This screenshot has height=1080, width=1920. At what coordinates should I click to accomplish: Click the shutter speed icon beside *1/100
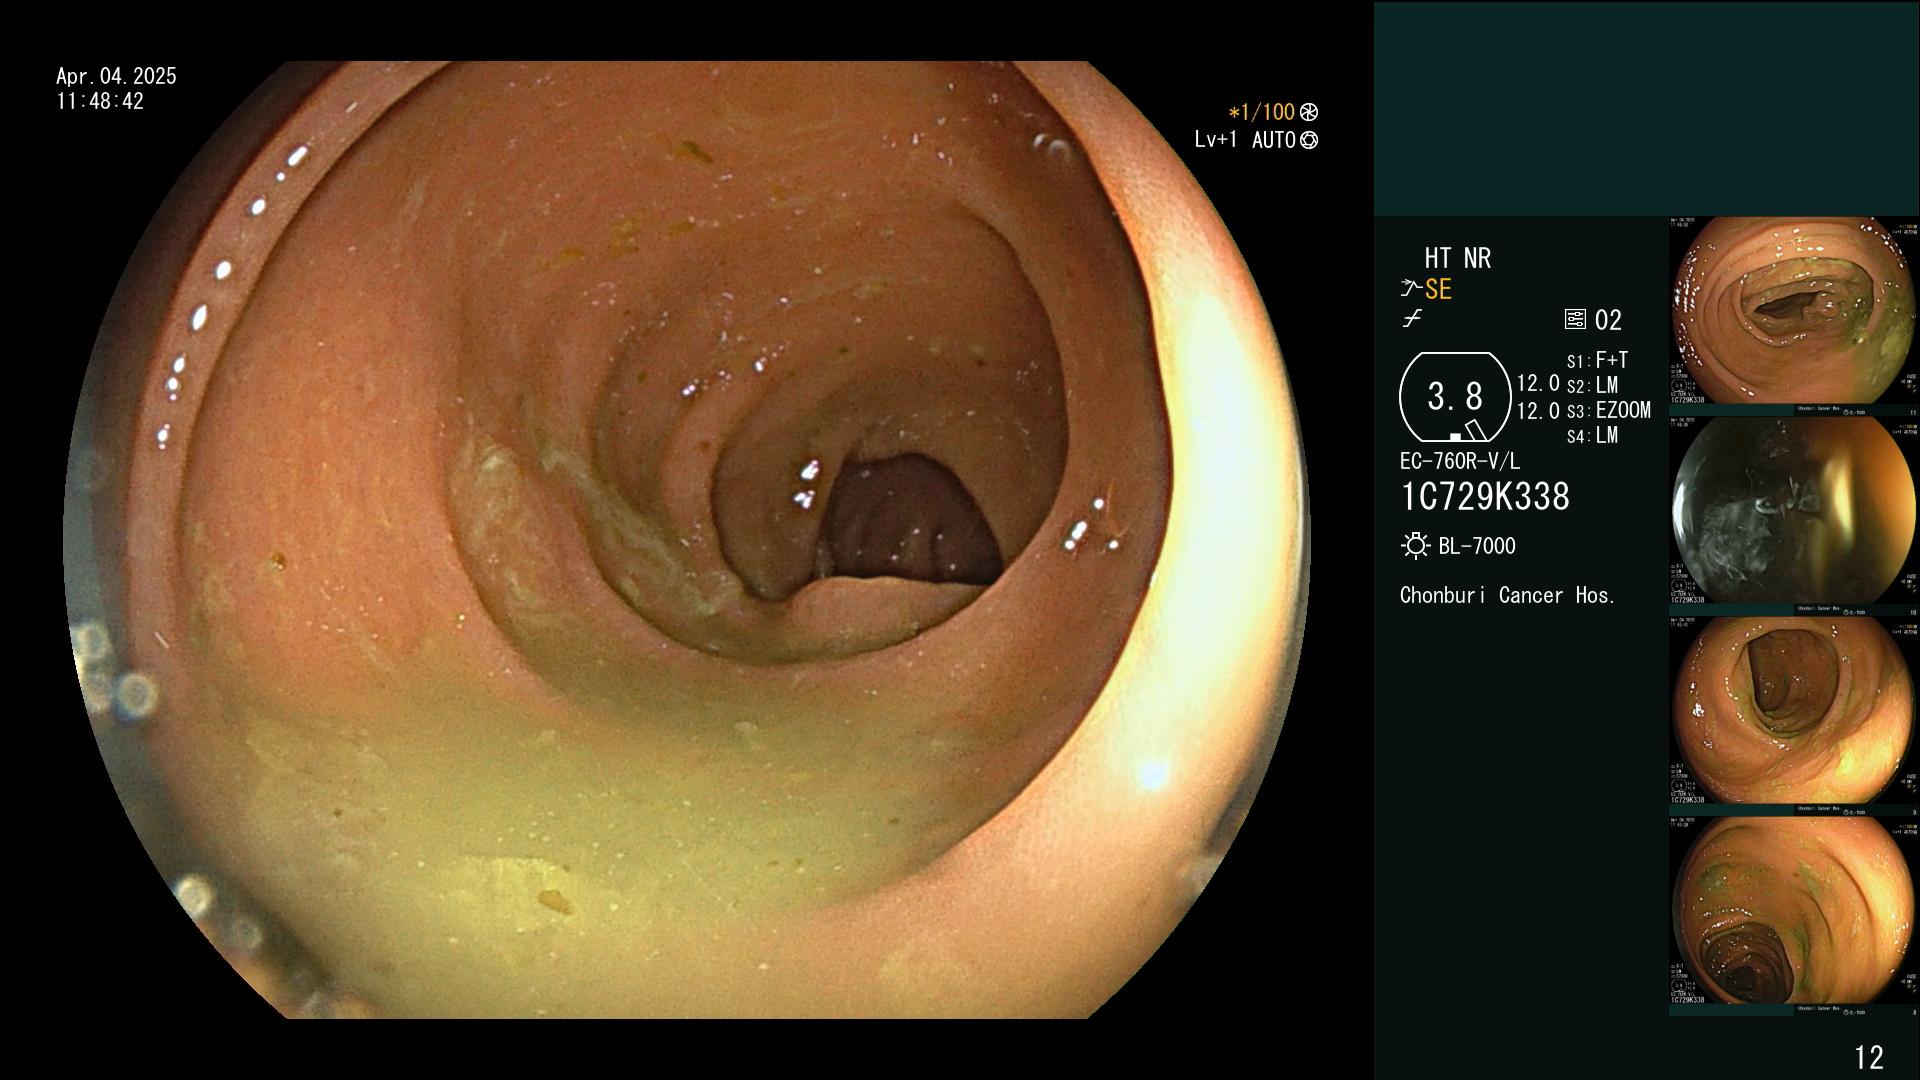(x=1309, y=112)
